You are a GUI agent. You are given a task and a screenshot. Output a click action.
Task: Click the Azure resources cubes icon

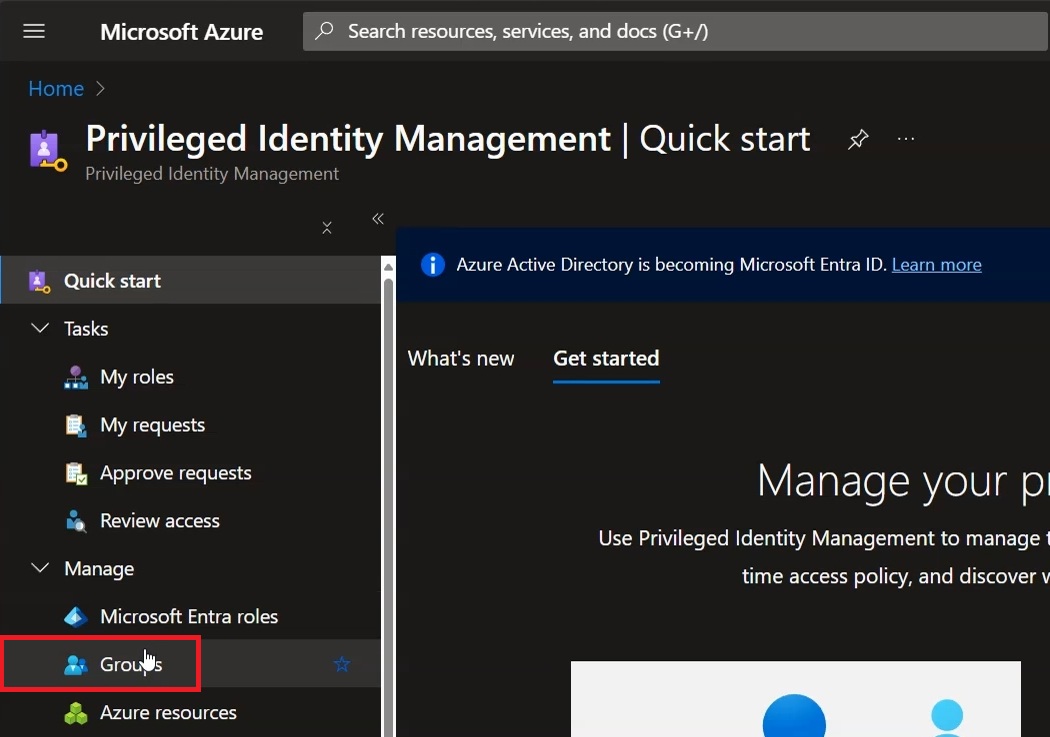tap(76, 713)
